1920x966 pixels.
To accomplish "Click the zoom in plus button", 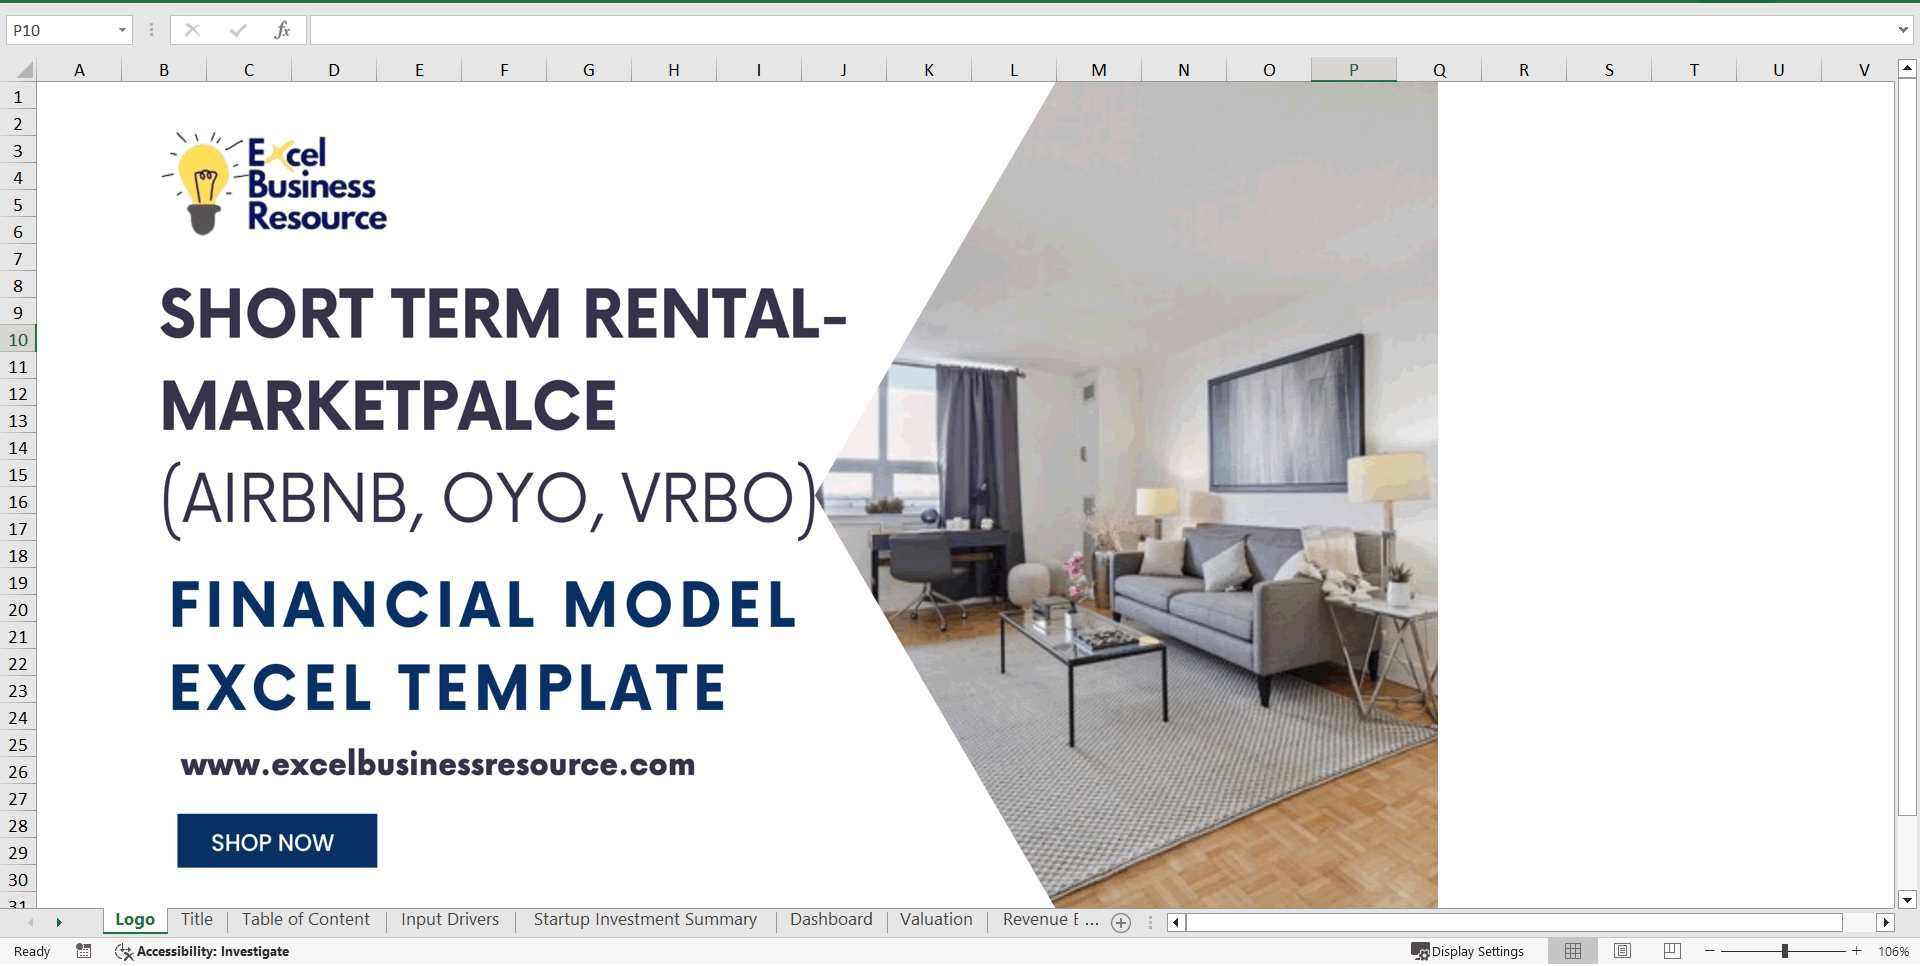I will [1857, 951].
